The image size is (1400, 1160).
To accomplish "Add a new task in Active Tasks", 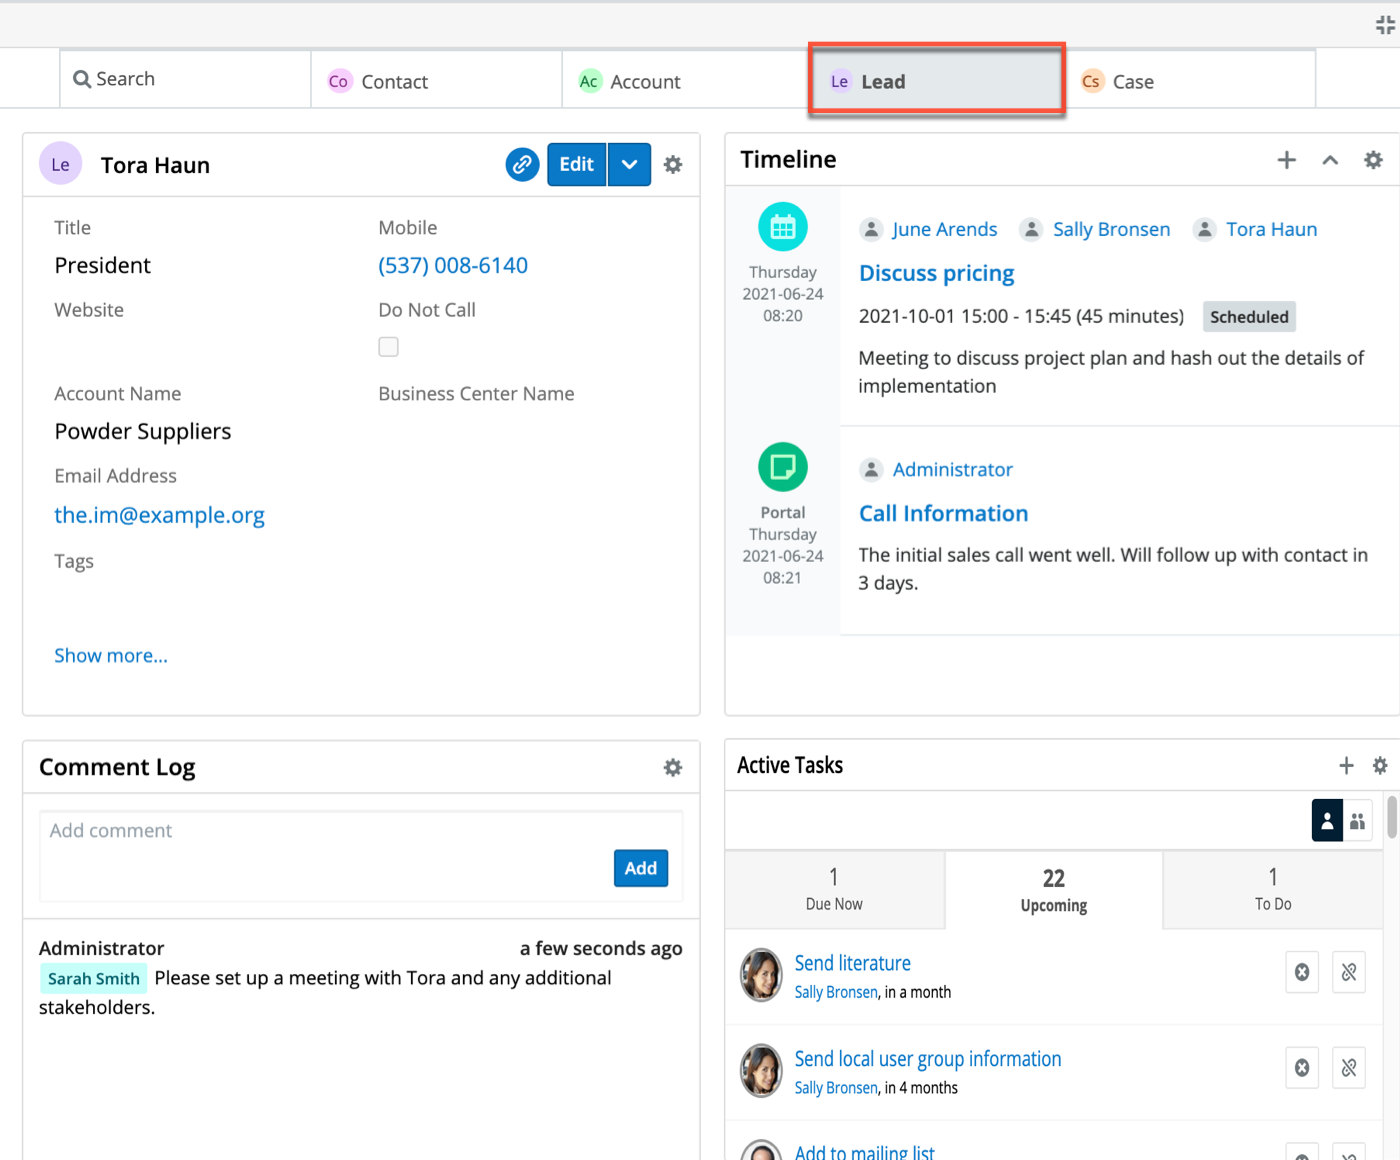I will (x=1346, y=766).
